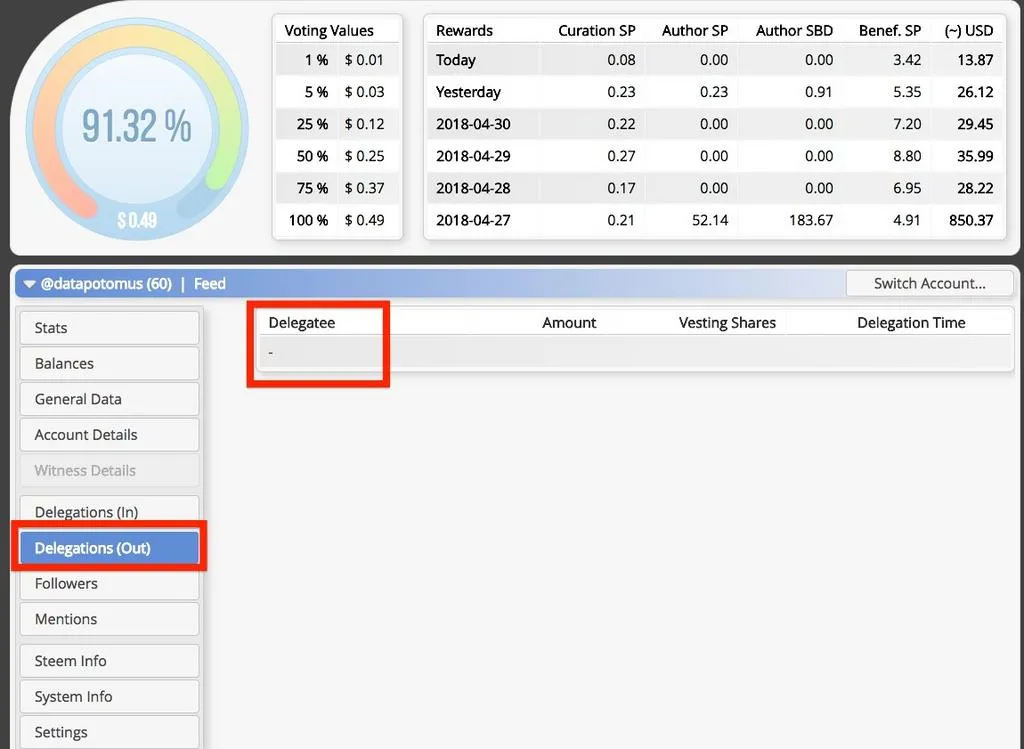View Account Details
1024x749 pixels.
[109, 435]
